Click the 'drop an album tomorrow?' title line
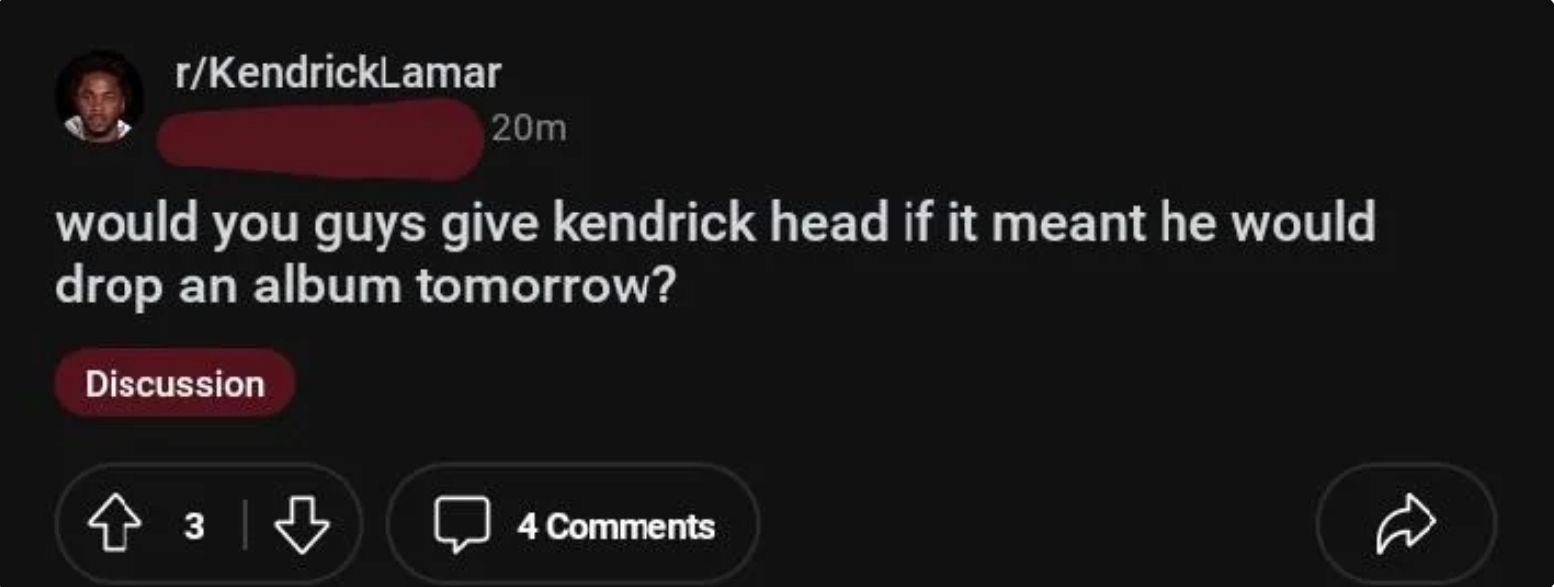The image size is (1554, 587). [361, 286]
